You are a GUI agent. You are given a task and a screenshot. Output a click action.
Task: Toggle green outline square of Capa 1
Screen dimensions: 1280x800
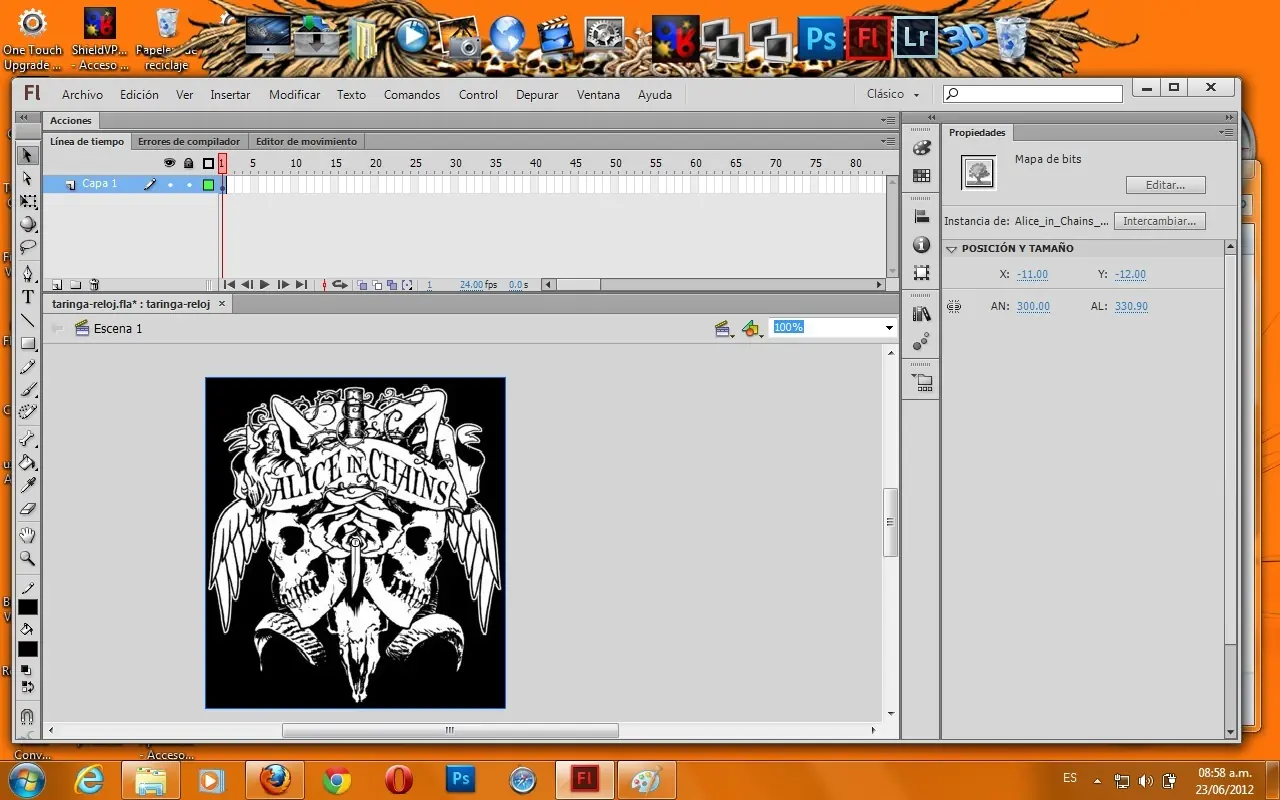[x=208, y=185]
